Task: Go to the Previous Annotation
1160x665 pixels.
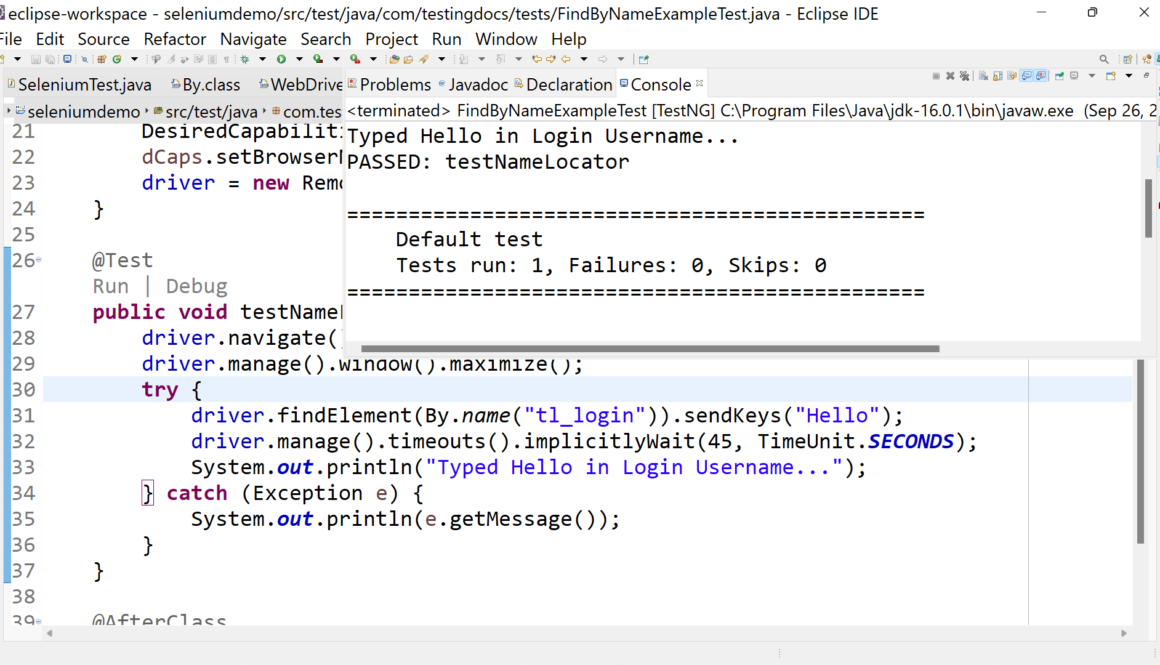Action: pyautogui.click(x=500, y=59)
